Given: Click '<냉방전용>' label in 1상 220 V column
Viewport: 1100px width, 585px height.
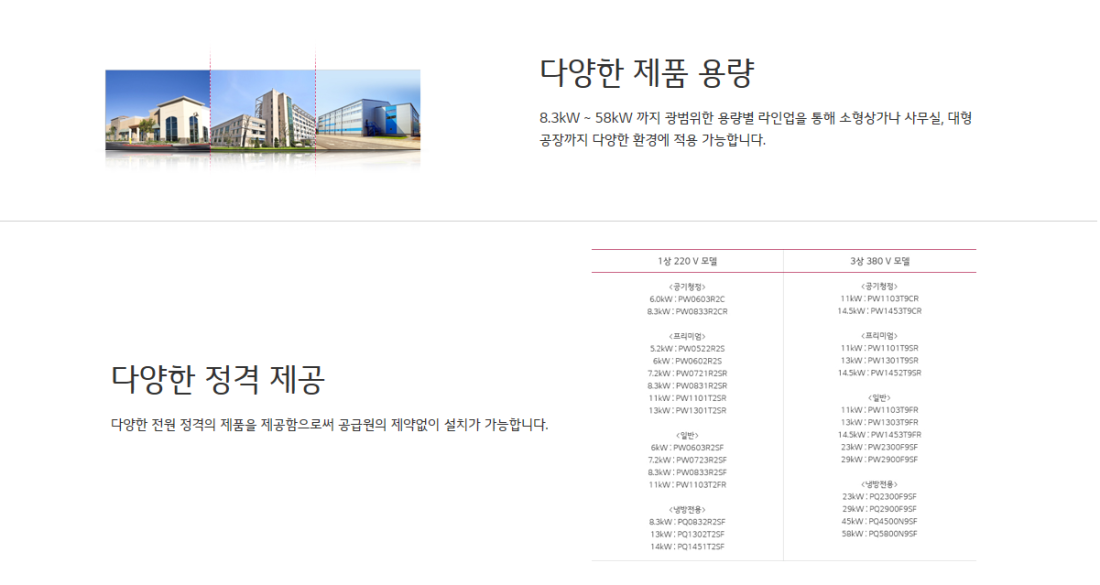Looking at the screenshot, I should click(x=688, y=510).
